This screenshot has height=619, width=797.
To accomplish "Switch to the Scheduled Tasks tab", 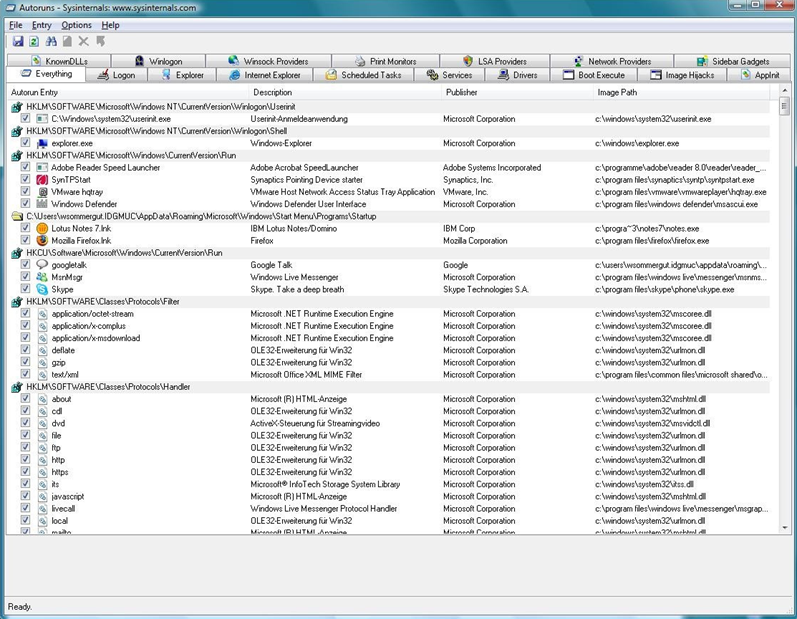I will (x=363, y=75).
